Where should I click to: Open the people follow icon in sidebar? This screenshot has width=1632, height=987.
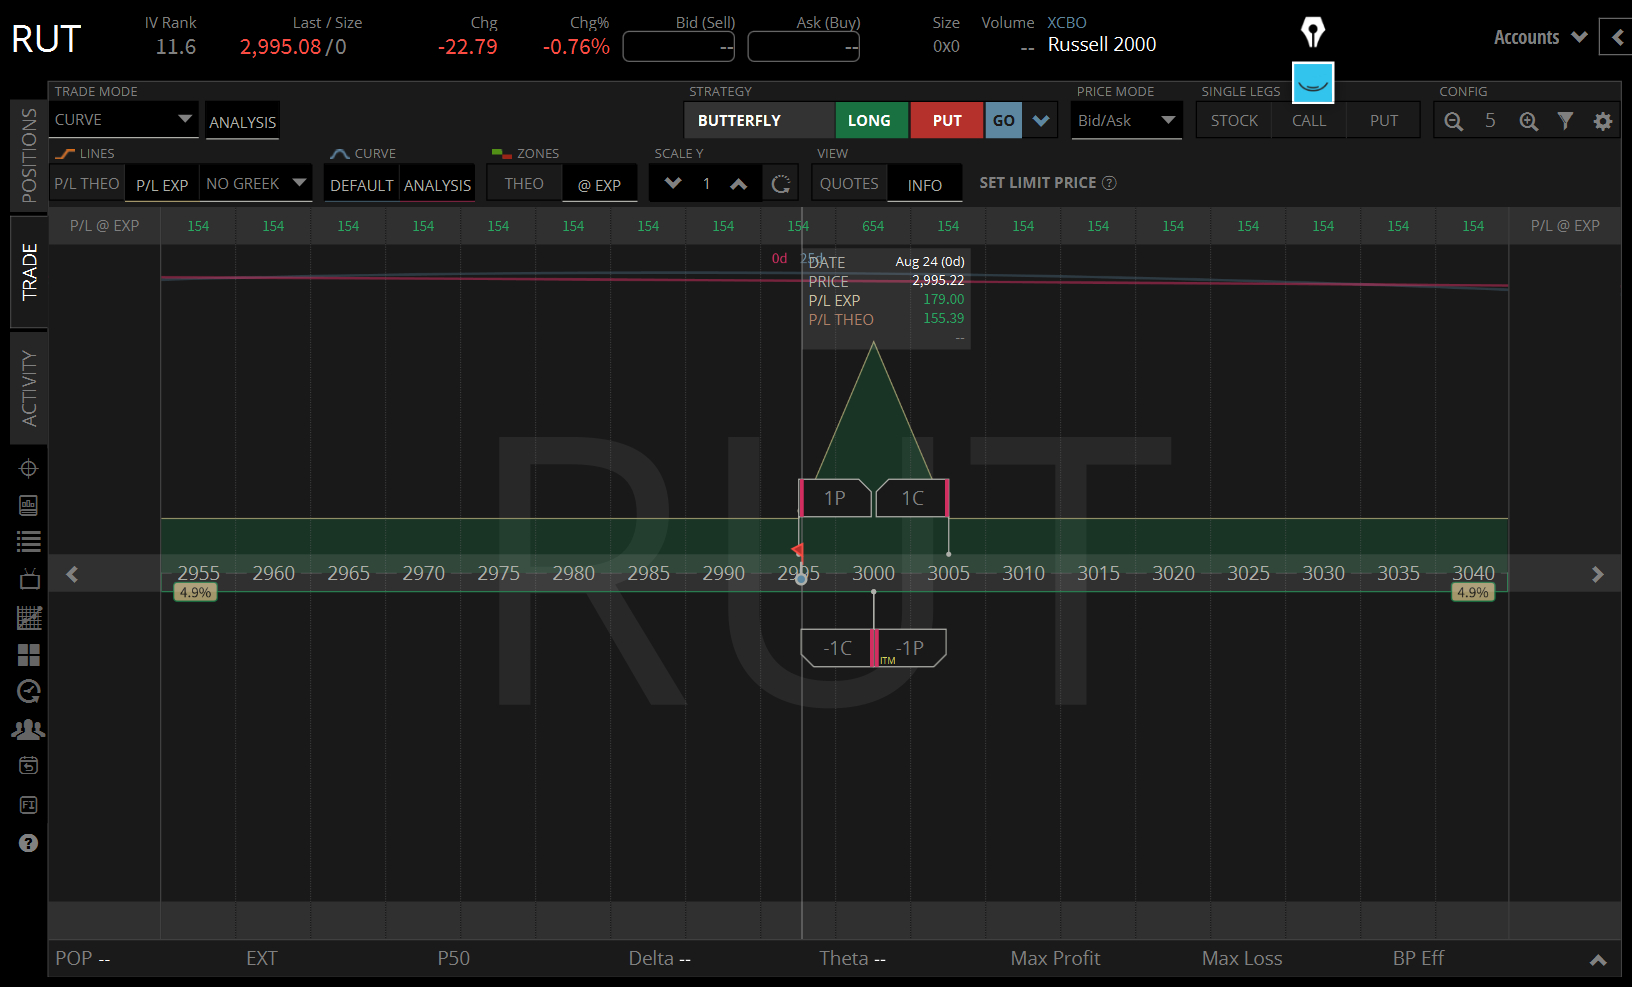tap(29, 729)
